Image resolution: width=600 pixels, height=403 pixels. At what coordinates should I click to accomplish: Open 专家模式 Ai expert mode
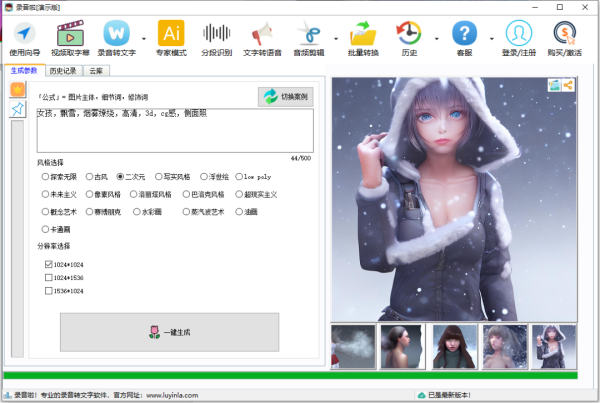click(171, 38)
